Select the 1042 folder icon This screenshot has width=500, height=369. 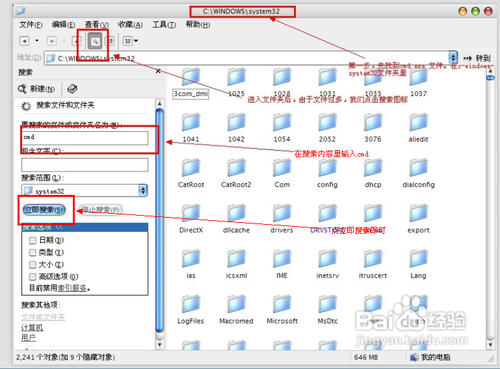pos(236,122)
